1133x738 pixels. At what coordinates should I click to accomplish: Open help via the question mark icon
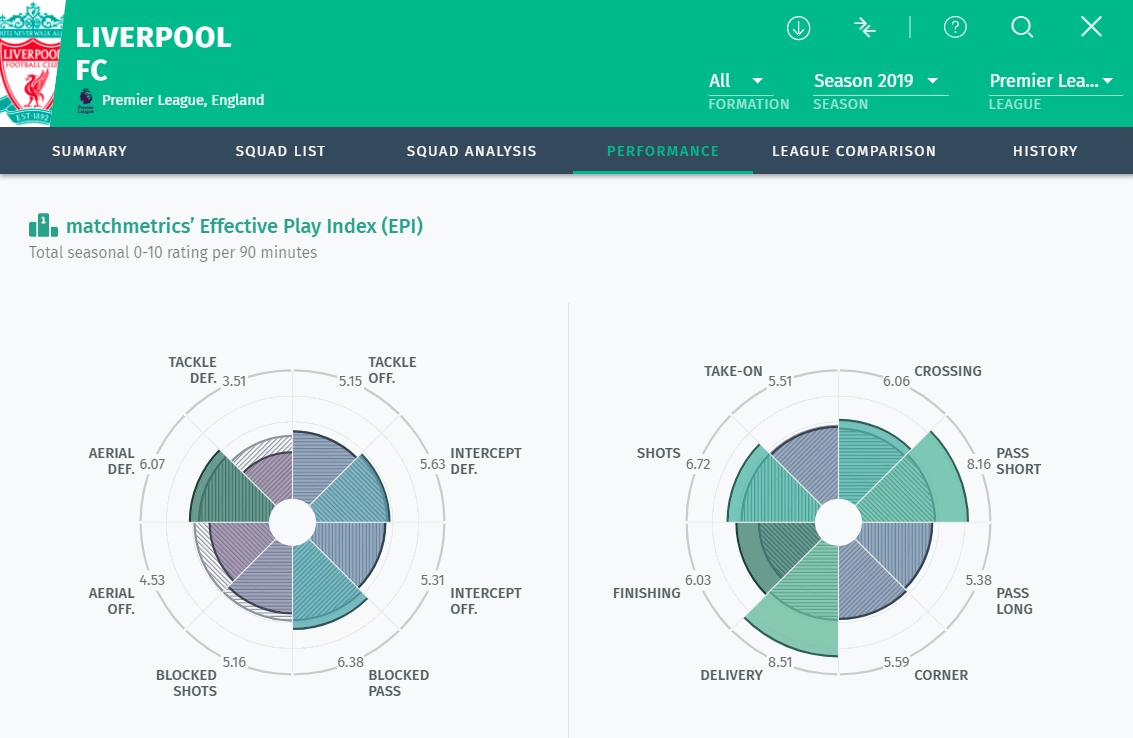(955, 27)
